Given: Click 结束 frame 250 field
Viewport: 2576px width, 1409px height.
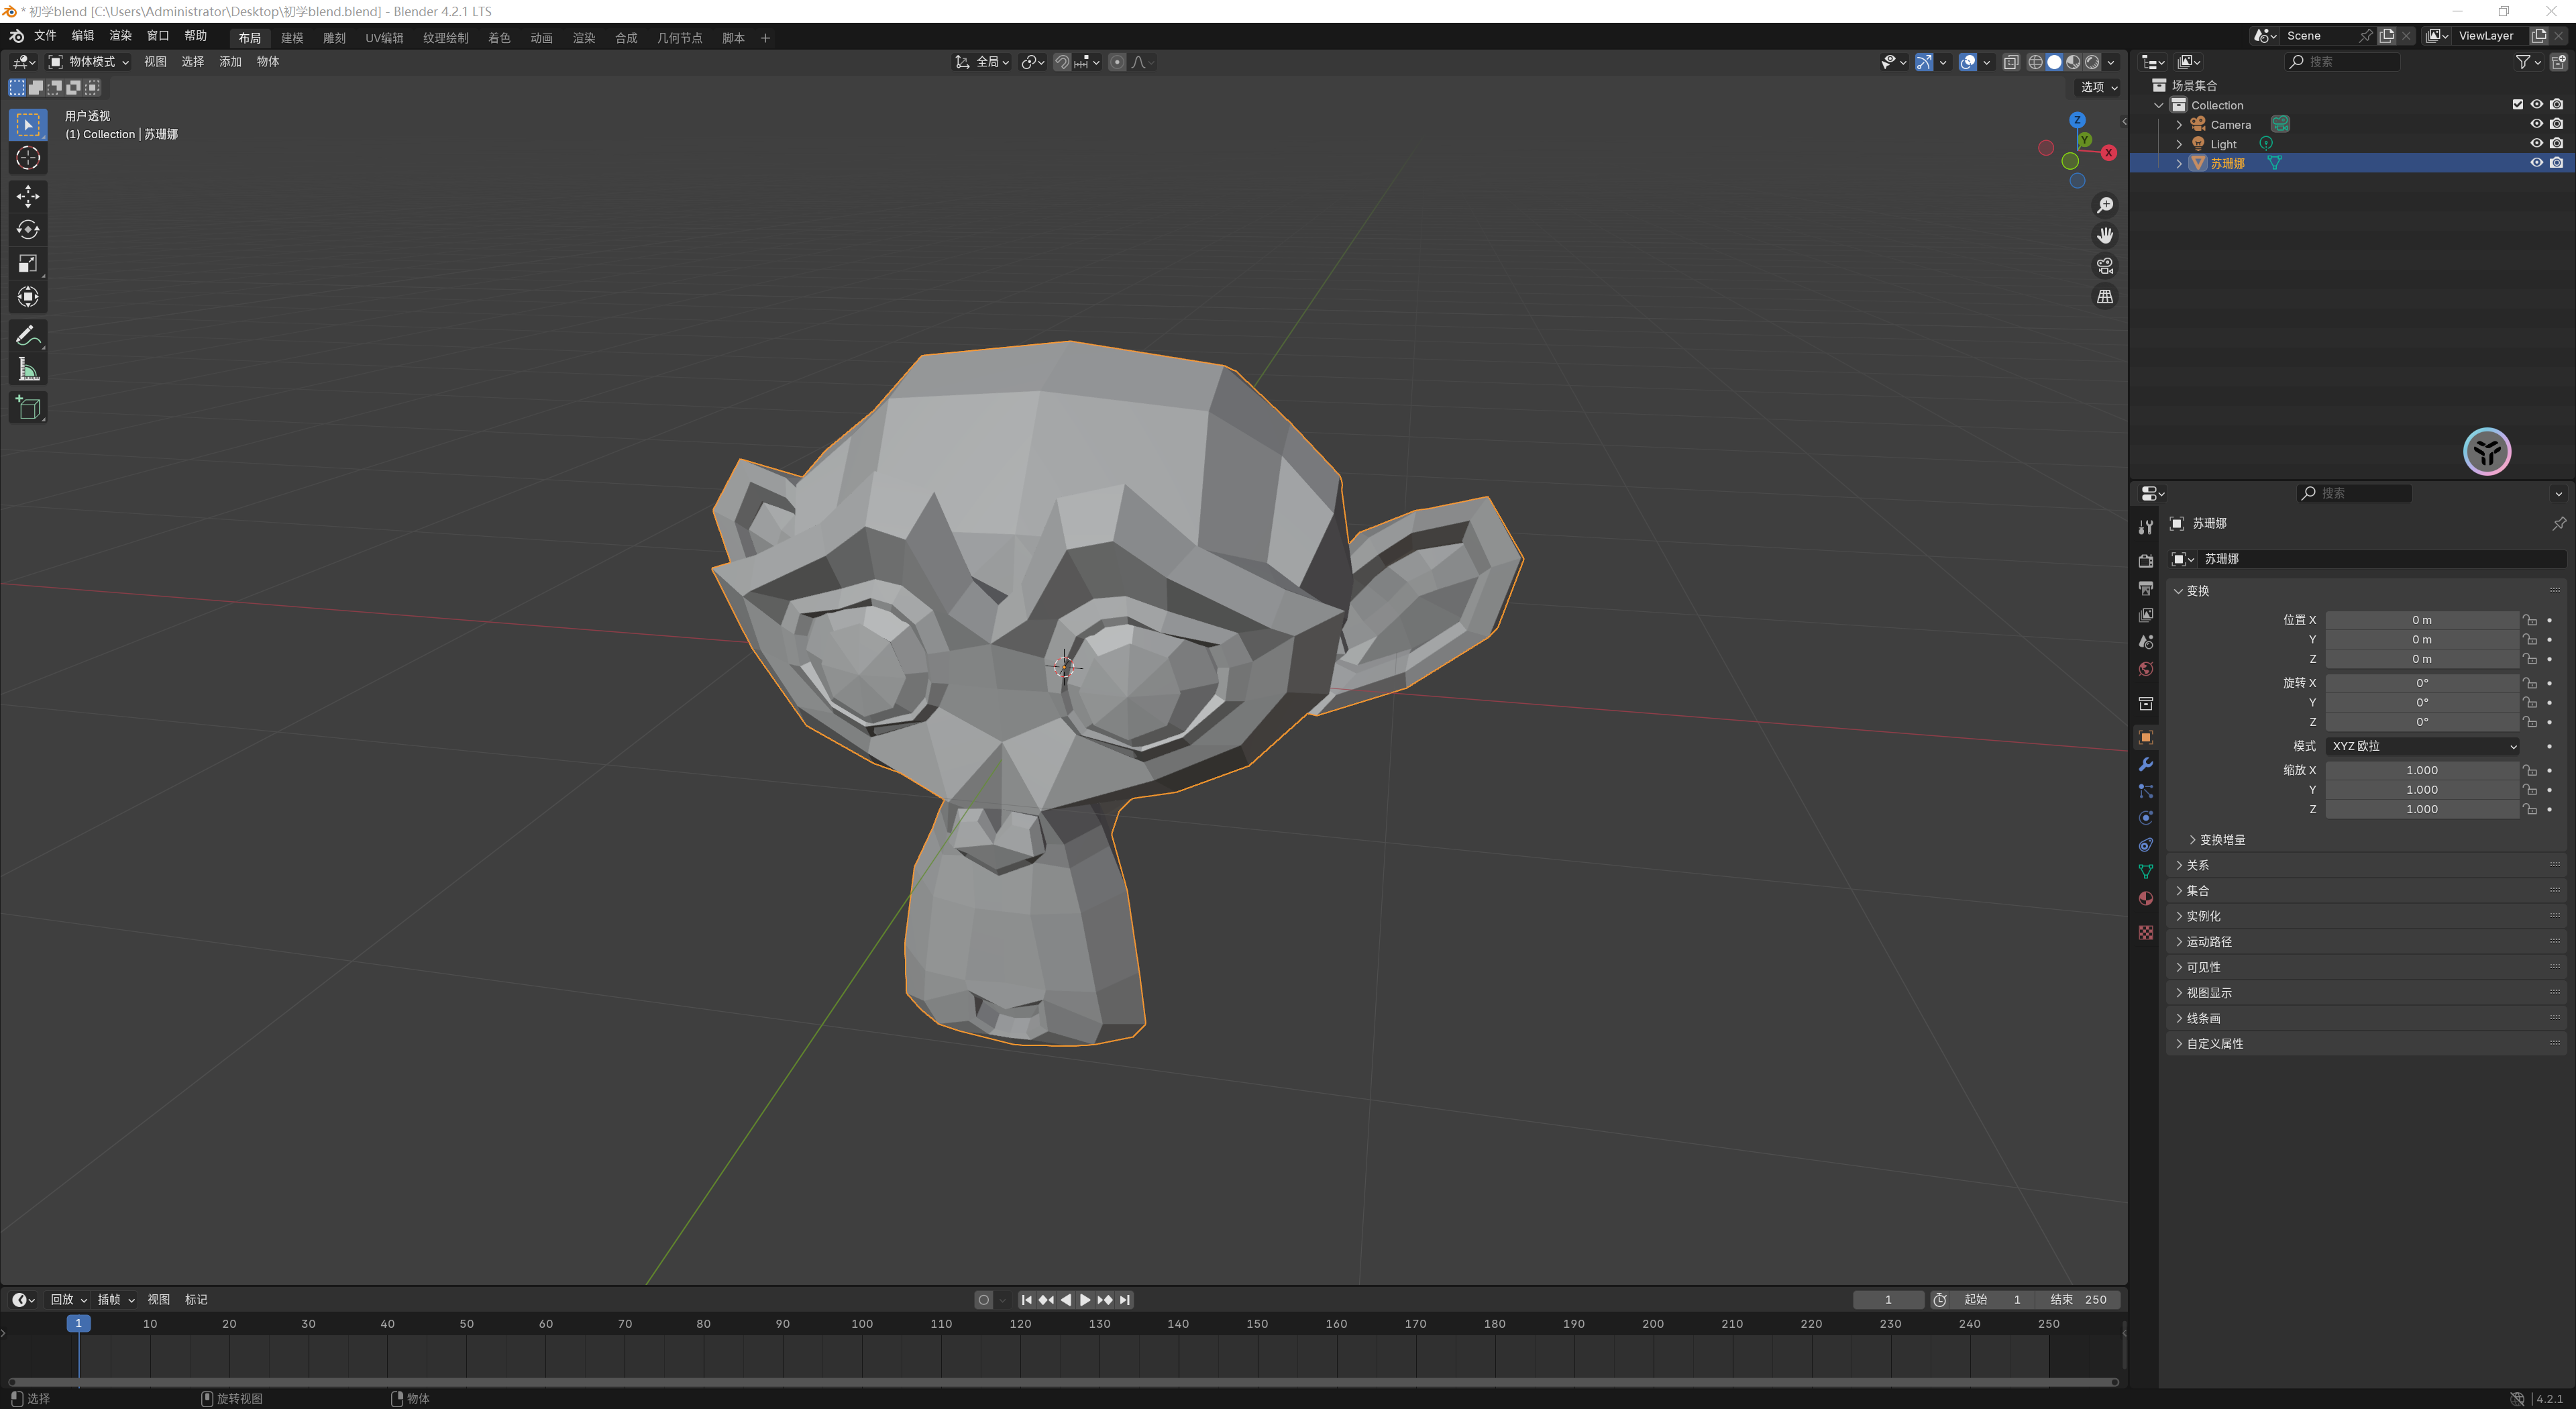Looking at the screenshot, I should pos(2078,1300).
